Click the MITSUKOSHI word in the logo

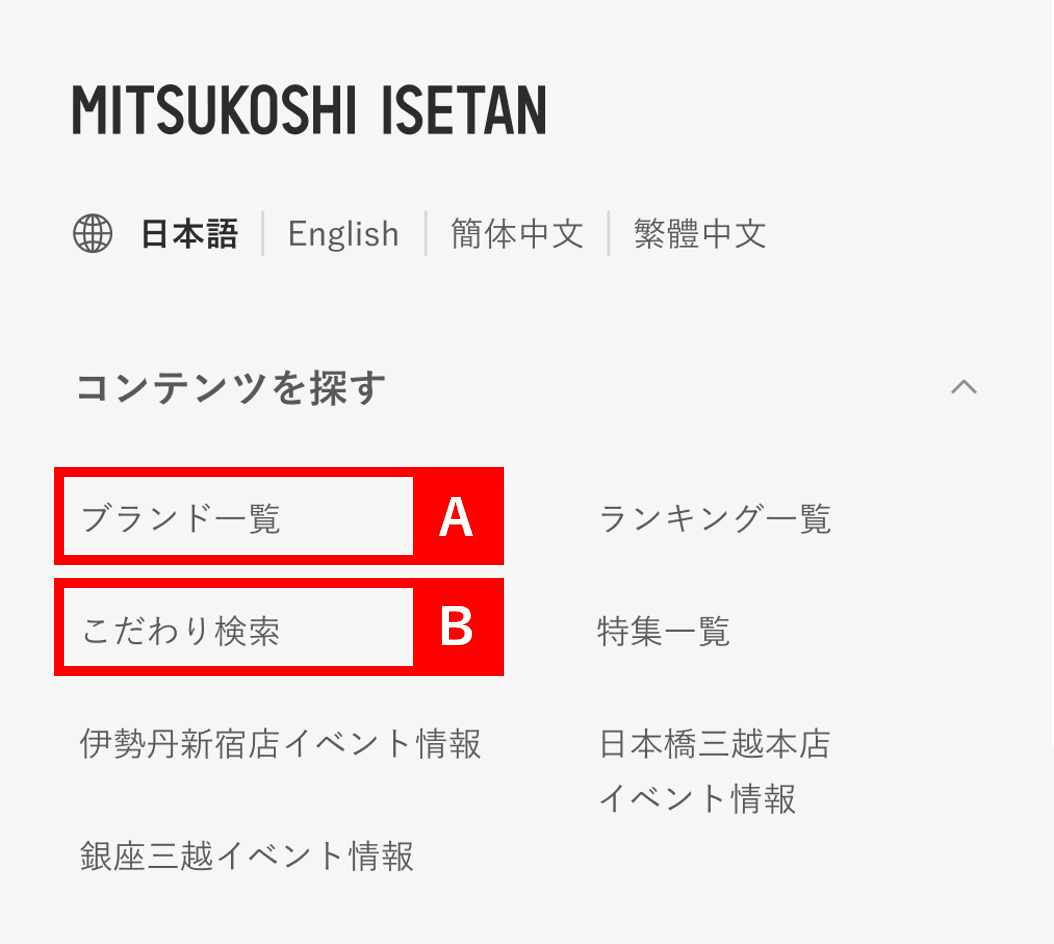pyautogui.click(x=214, y=110)
